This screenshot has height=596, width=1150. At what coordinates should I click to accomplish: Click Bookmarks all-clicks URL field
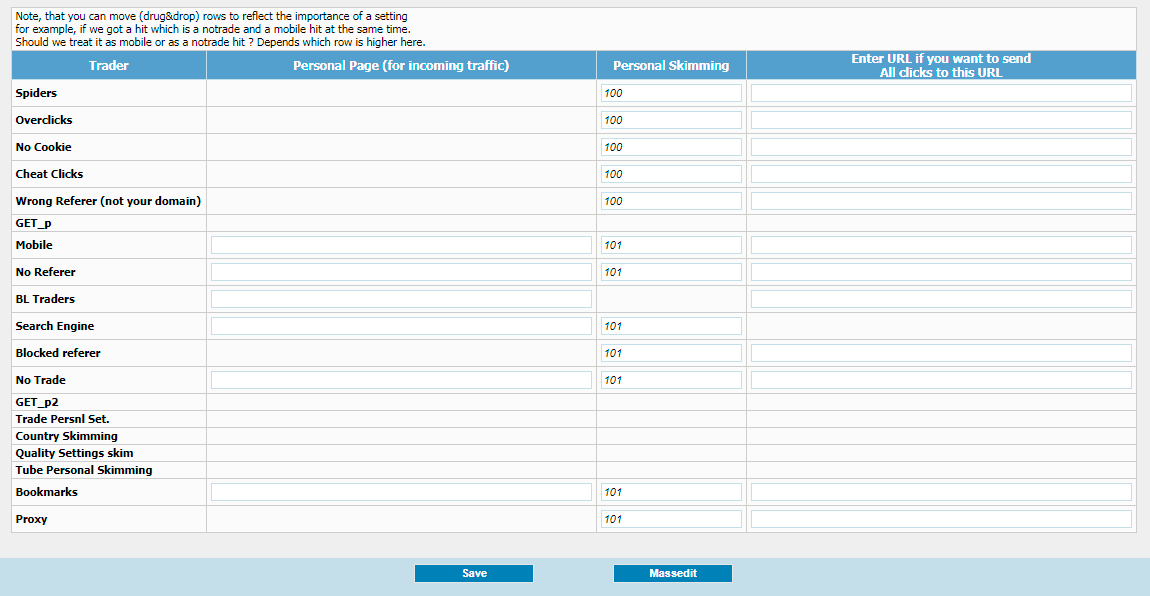[941, 493]
